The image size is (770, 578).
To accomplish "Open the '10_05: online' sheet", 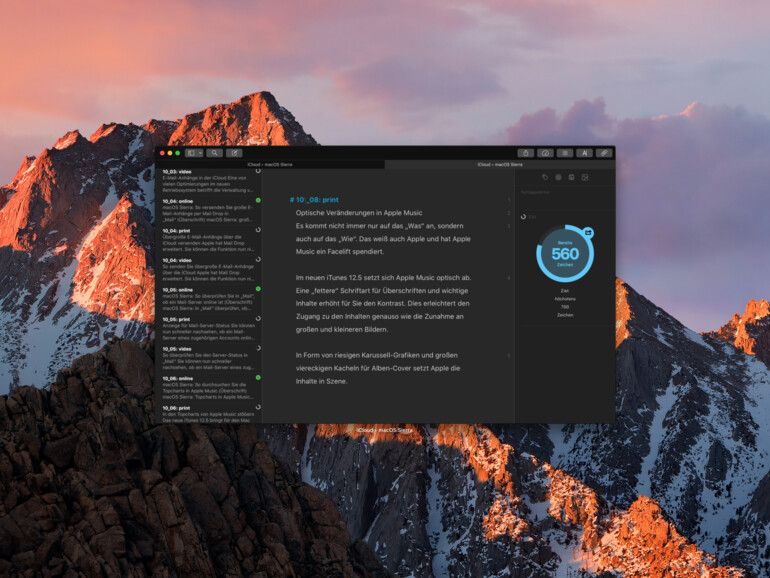I will 208,299.
